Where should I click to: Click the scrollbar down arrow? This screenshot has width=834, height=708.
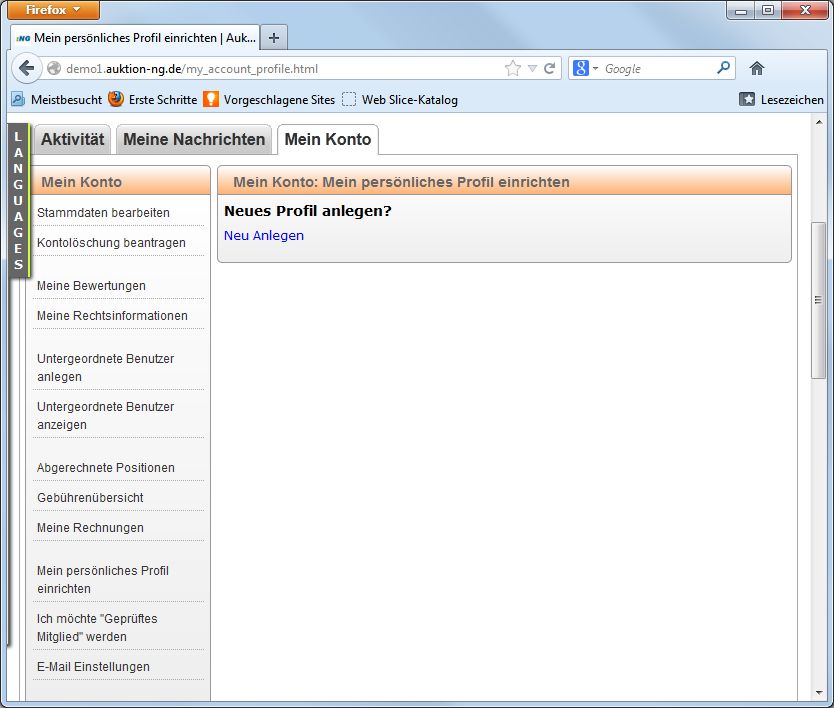click(819, 693)
